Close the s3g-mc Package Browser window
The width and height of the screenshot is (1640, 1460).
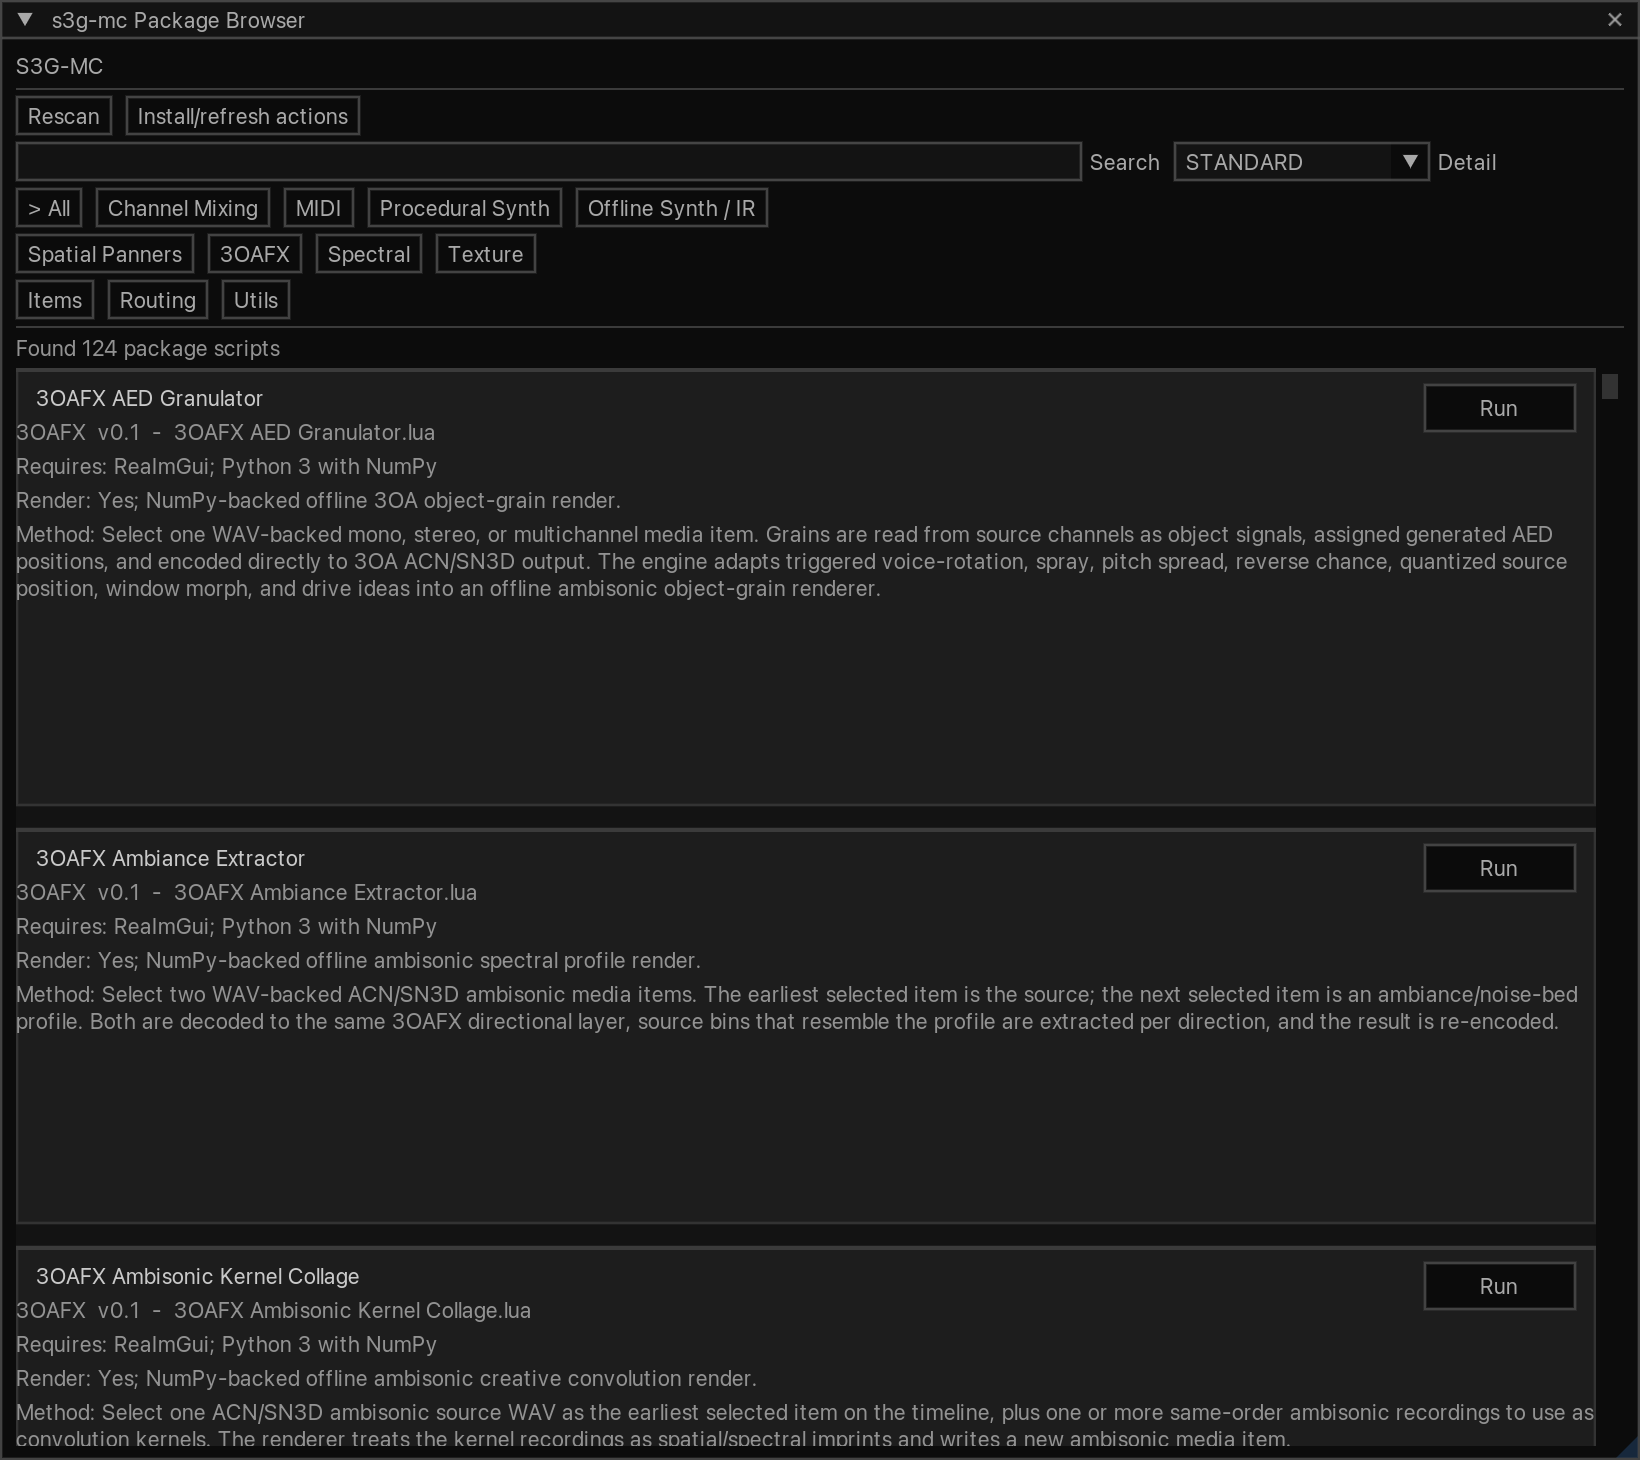(x=1614, y=20)
